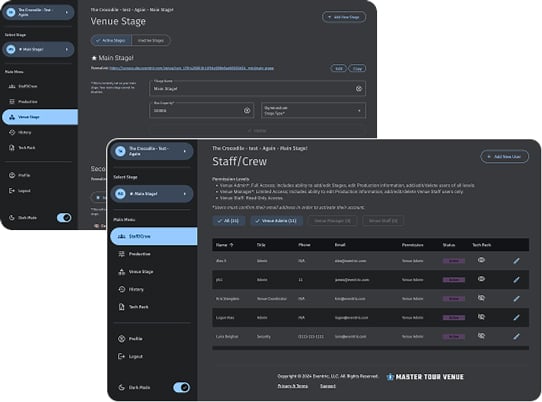Click the Phone column header
The width and height of the screenshot is (542, 402).
click(304, 245)
